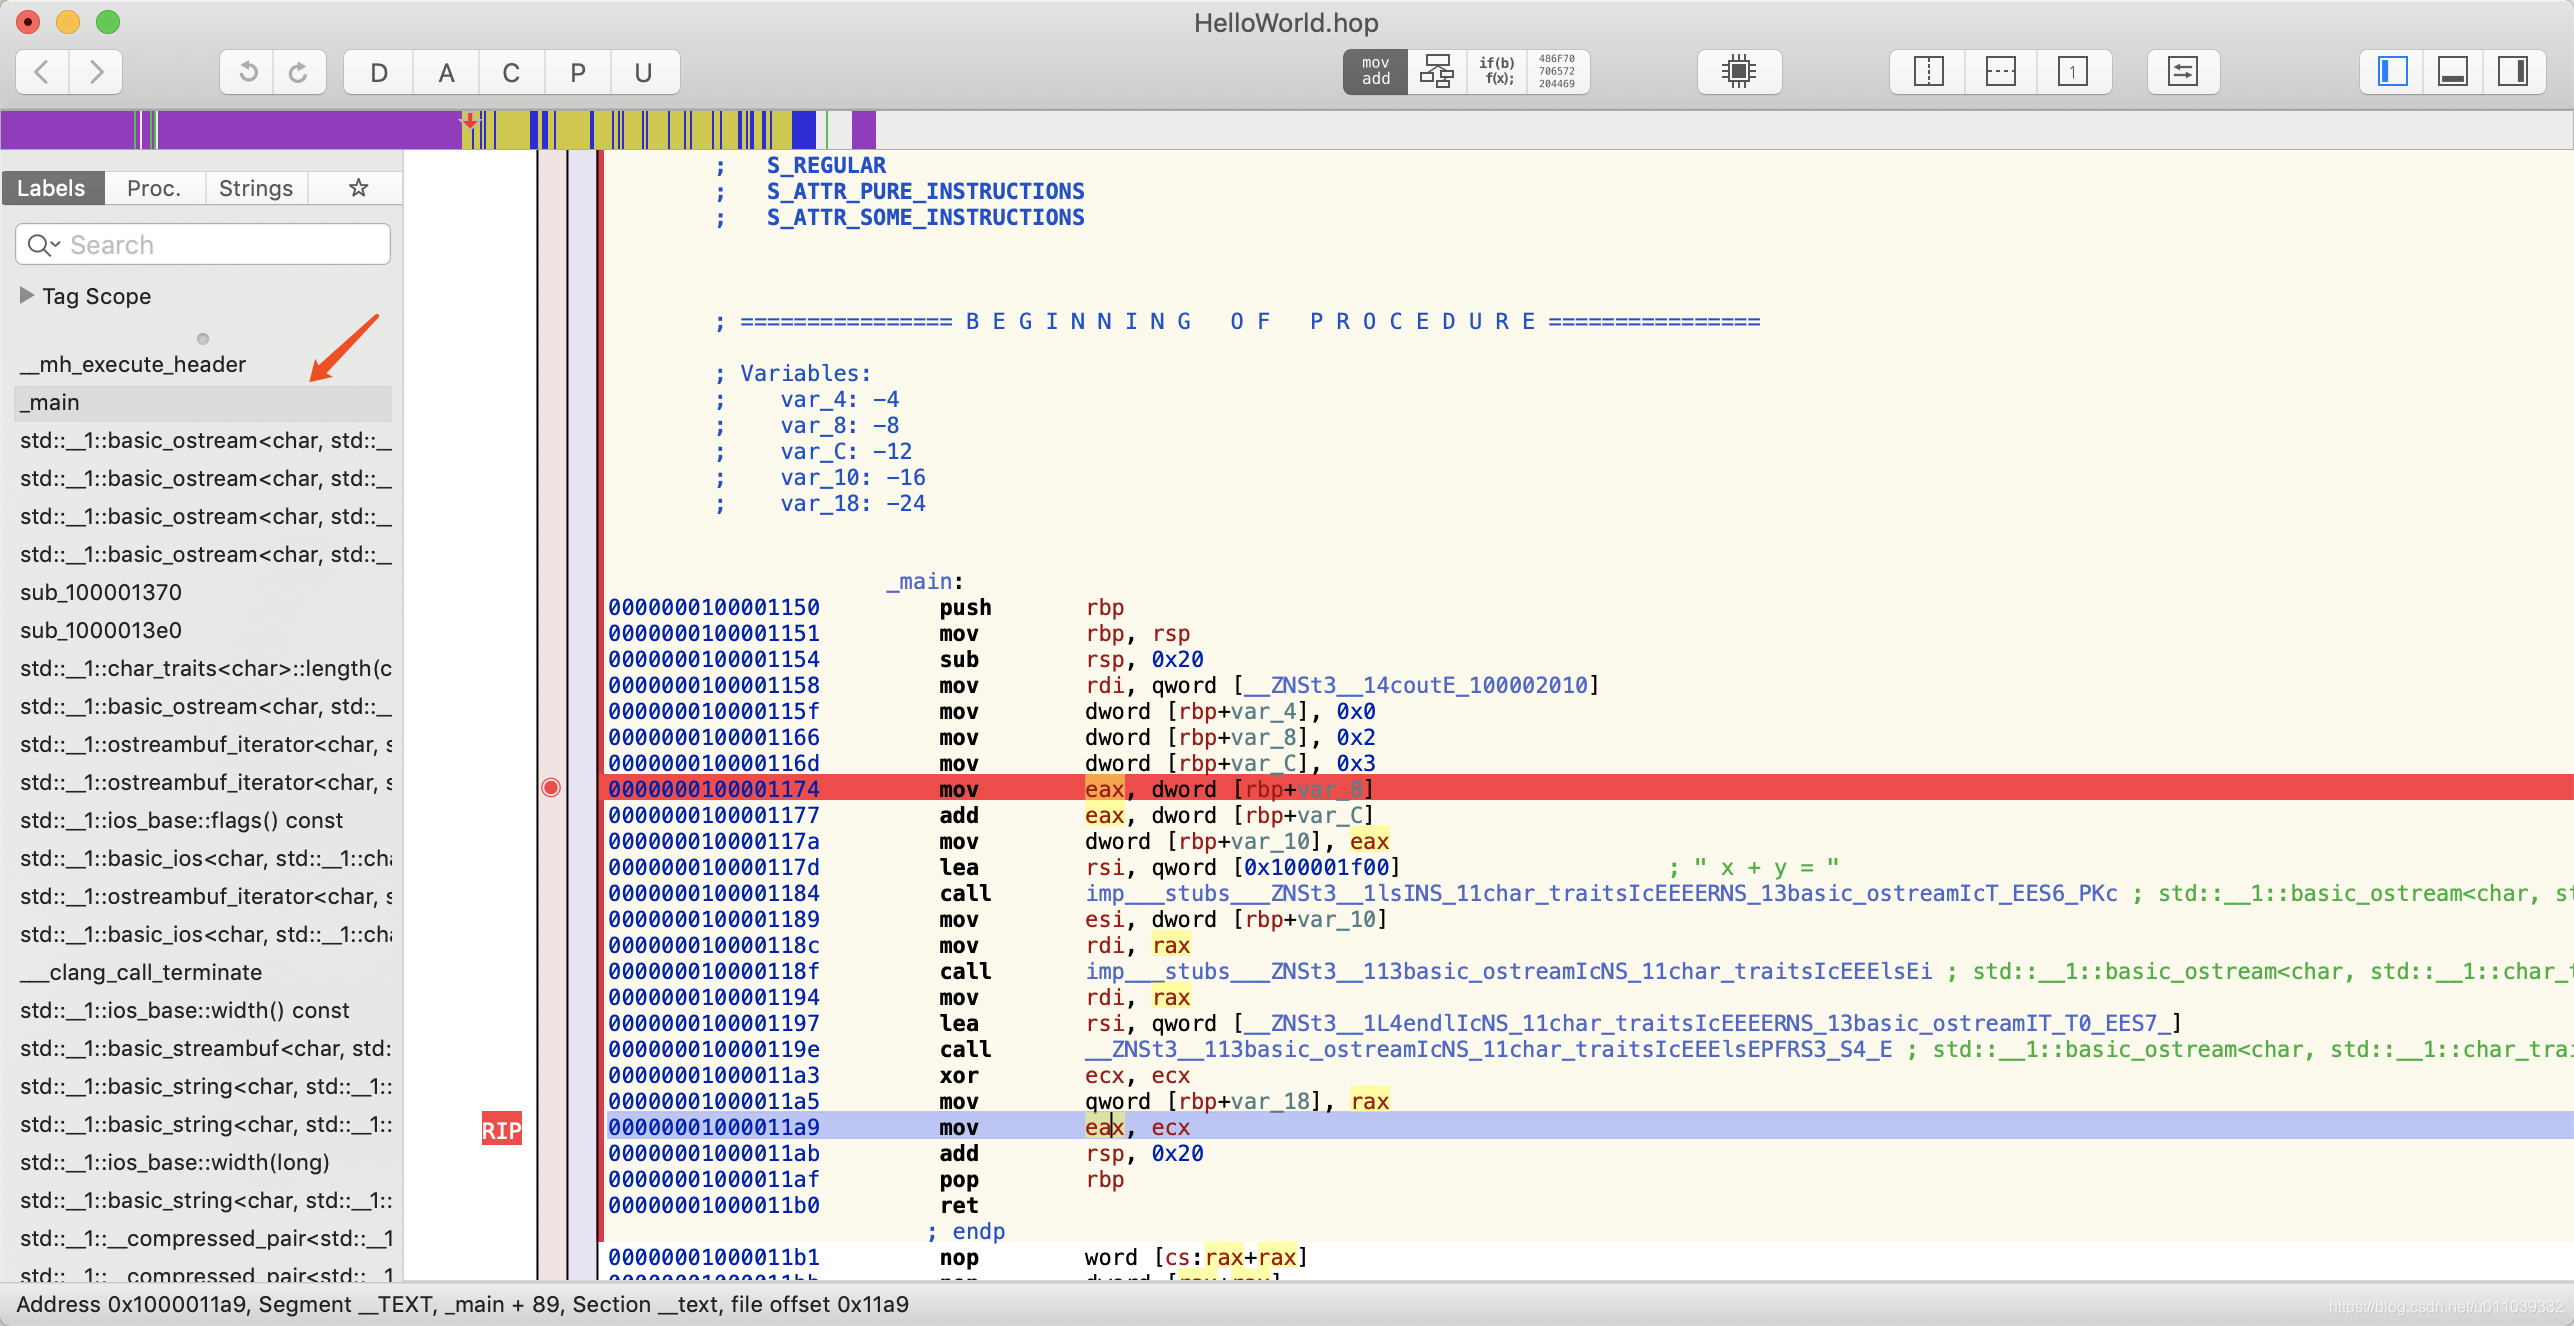The image size is (2574, 1326).
Task: Navigate forward in history
Action: 96,72
